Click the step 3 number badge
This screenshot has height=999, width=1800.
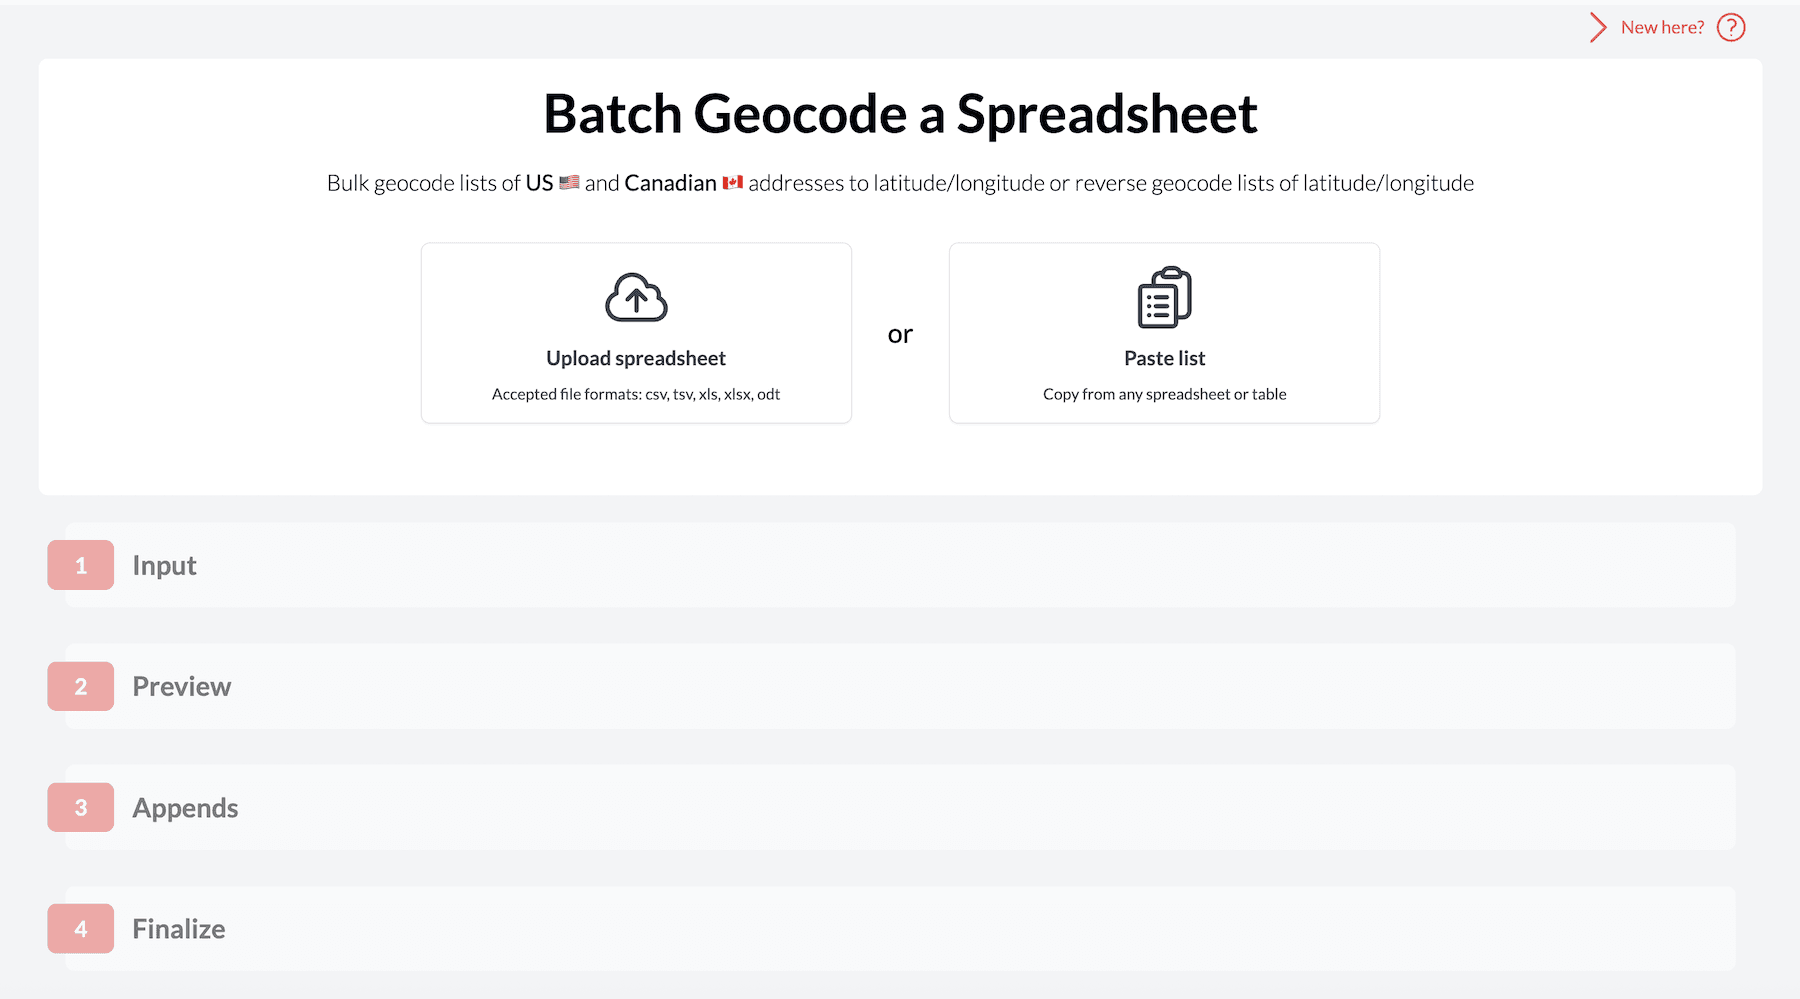point(80,807)
